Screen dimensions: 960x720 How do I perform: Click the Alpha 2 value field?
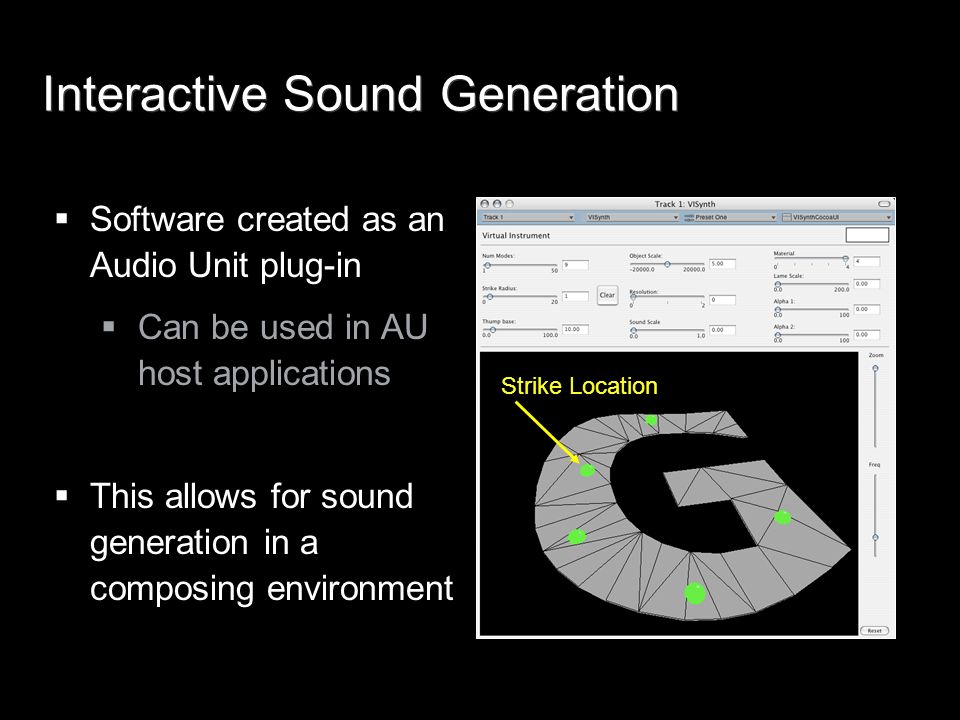click(866, 335)
